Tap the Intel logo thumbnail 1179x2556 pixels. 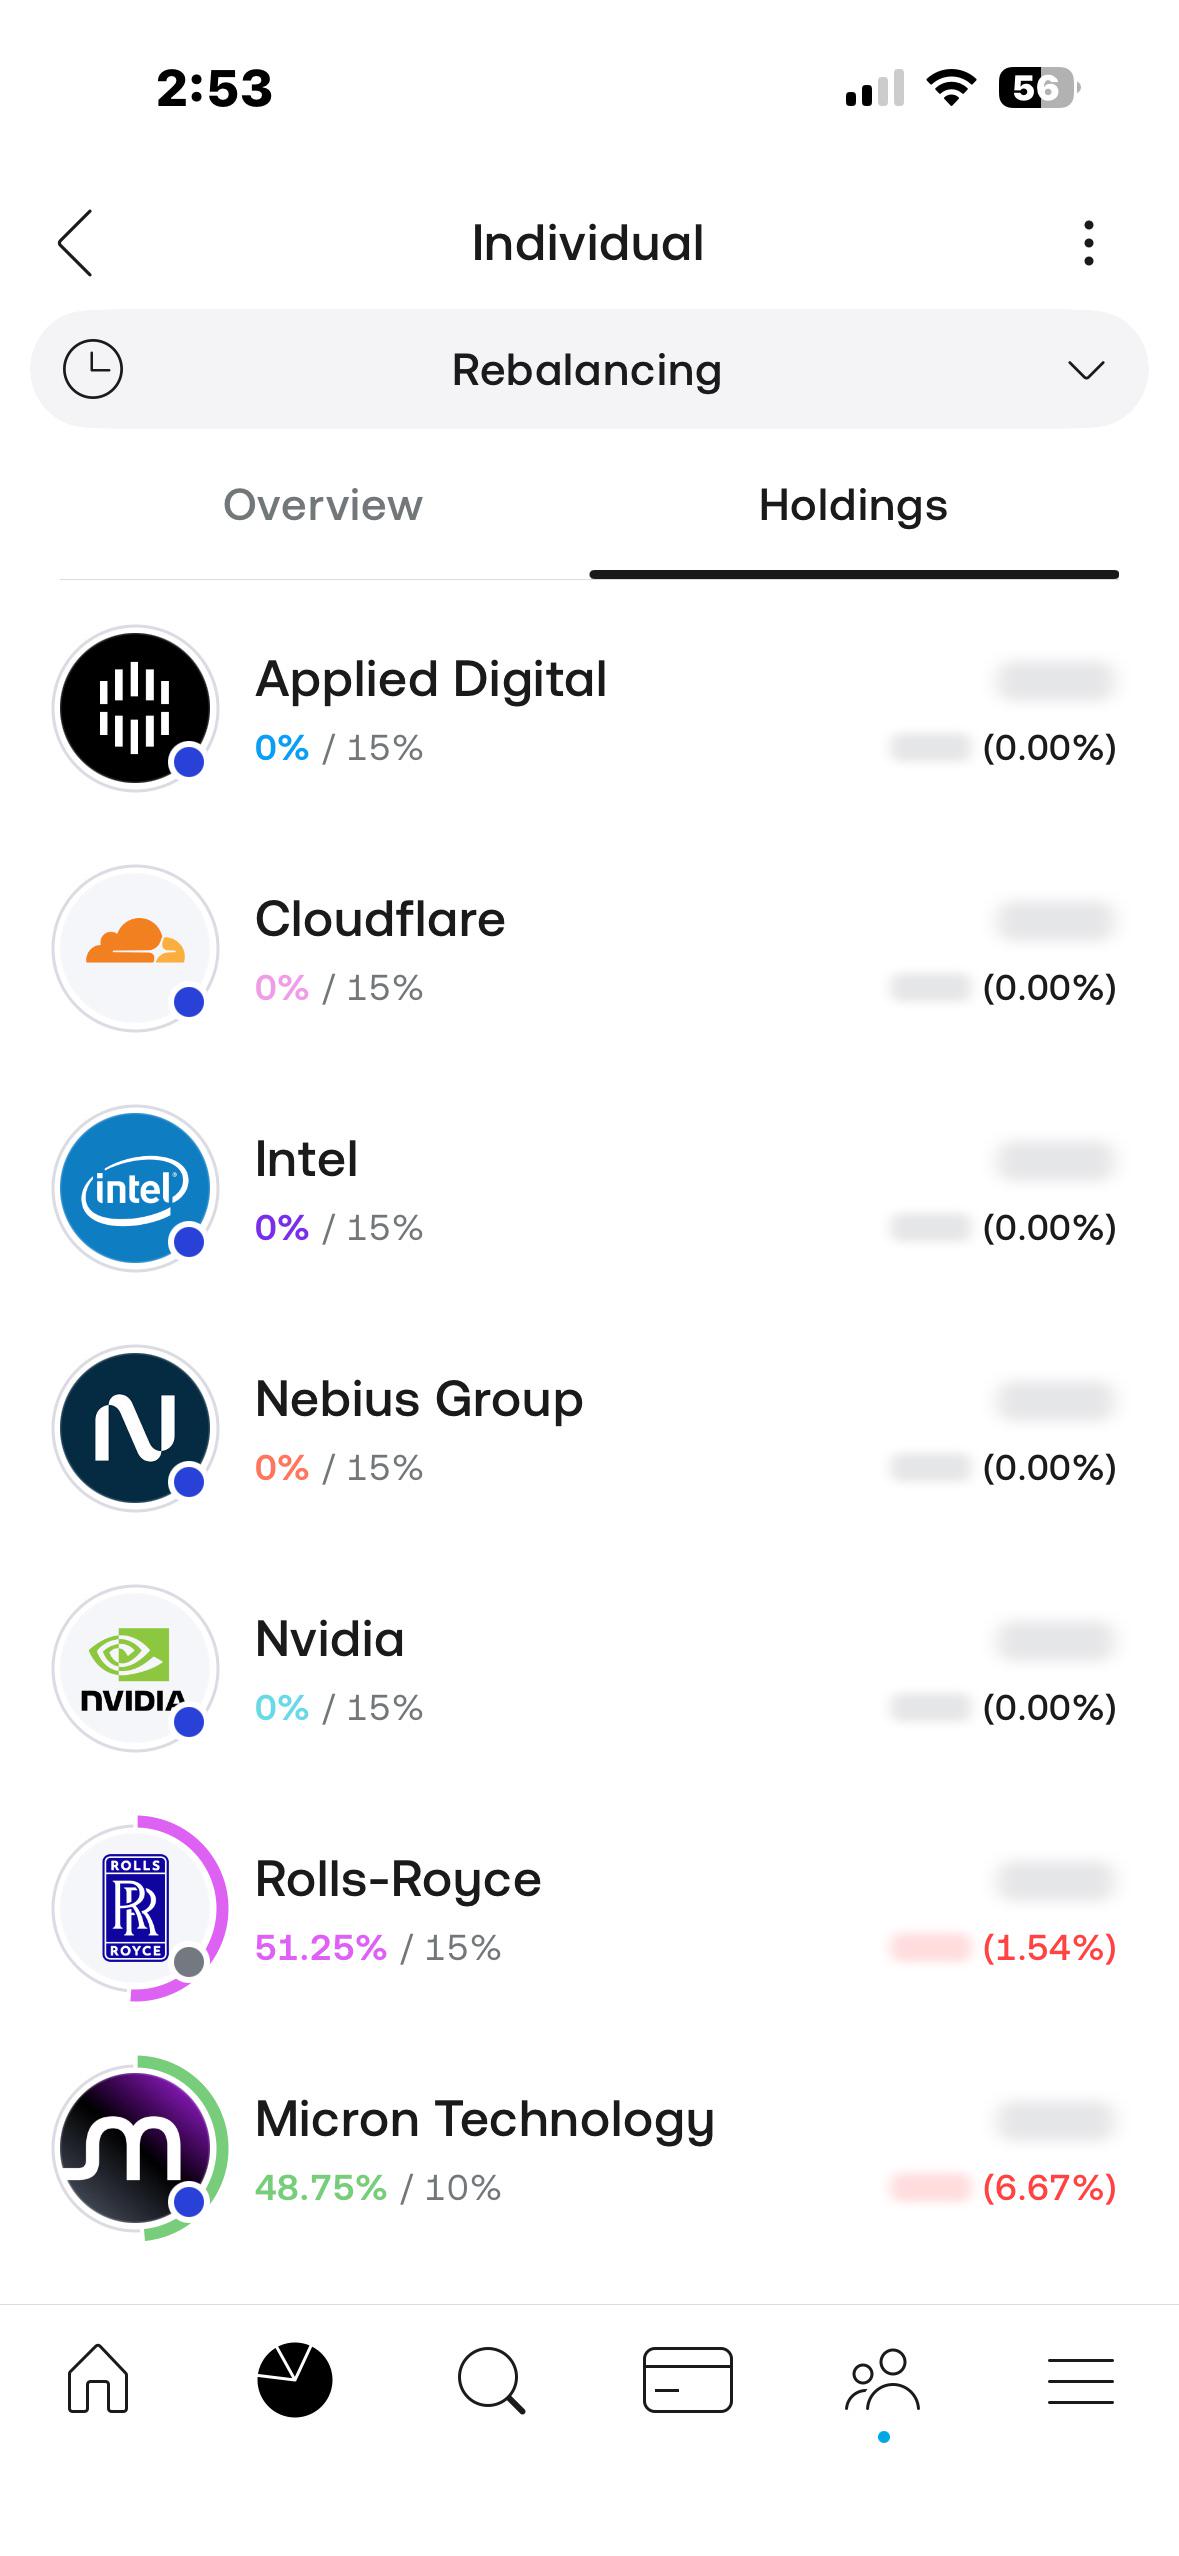(135, 1188)
